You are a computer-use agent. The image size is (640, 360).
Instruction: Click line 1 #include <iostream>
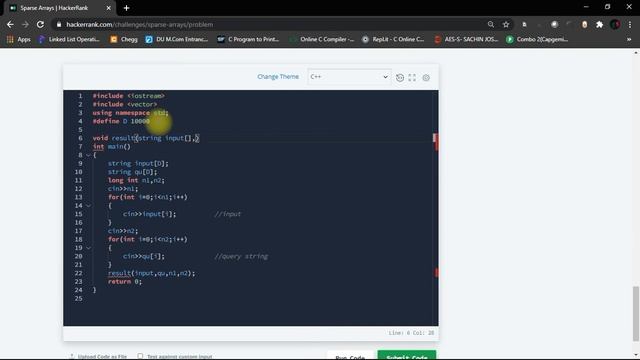pos(129,96)
